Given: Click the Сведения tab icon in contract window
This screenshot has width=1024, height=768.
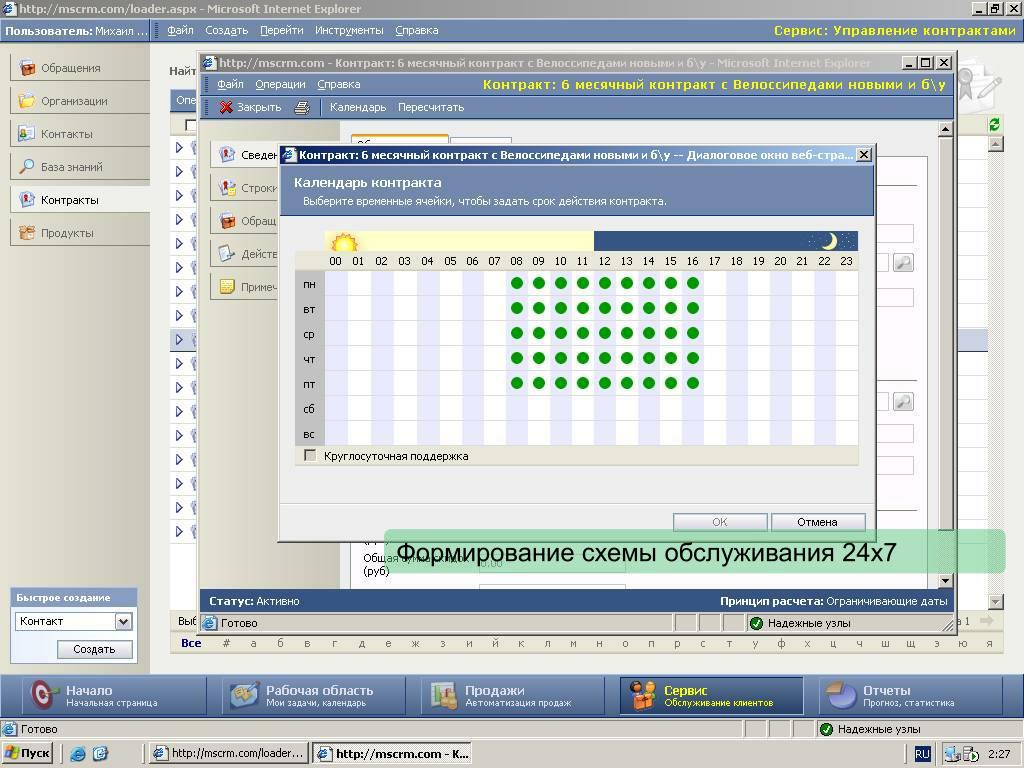Looking at the screenshot, I should tap(227, 155).
